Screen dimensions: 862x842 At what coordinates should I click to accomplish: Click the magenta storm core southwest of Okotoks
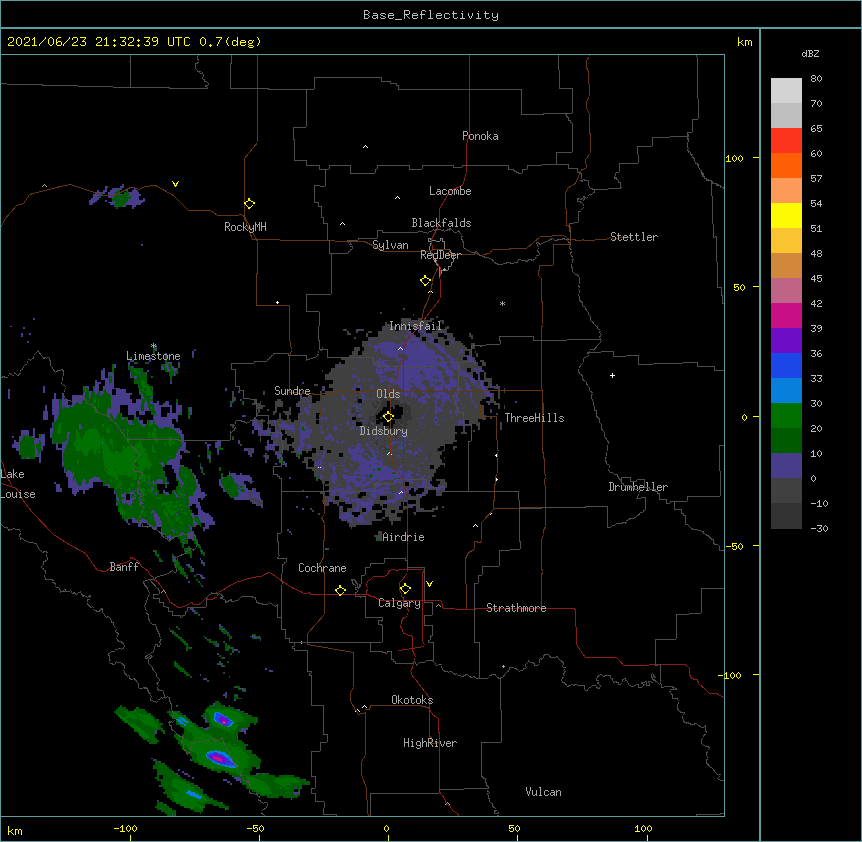click(219, 758)
